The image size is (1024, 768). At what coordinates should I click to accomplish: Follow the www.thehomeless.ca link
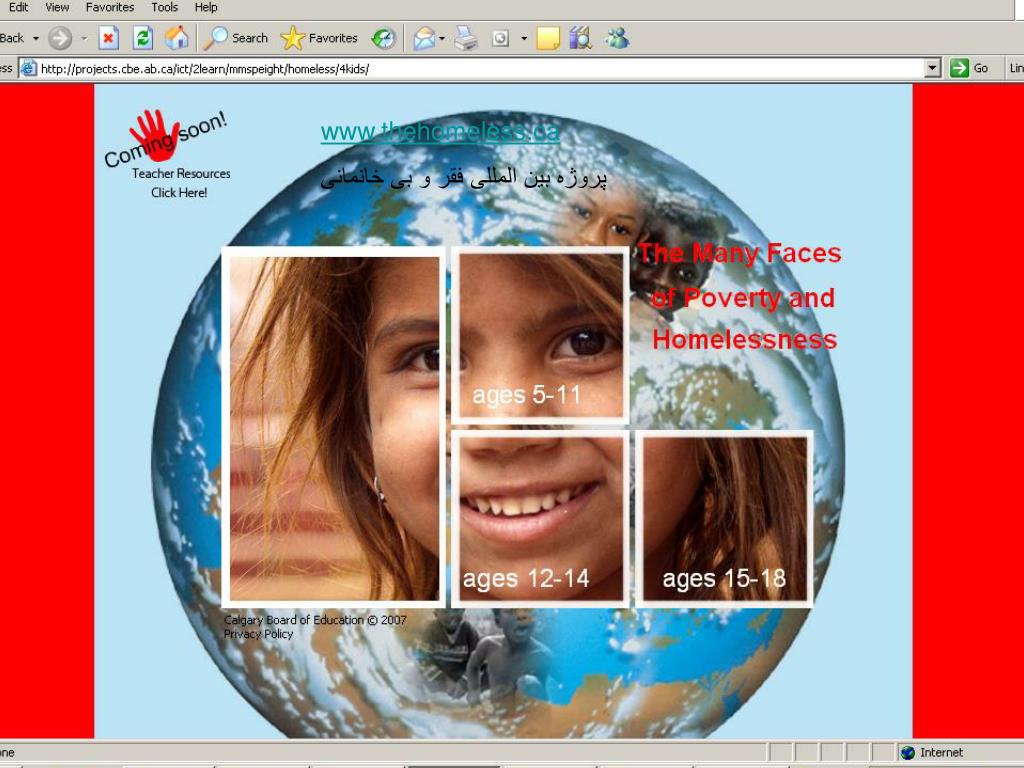coord(440,132)
